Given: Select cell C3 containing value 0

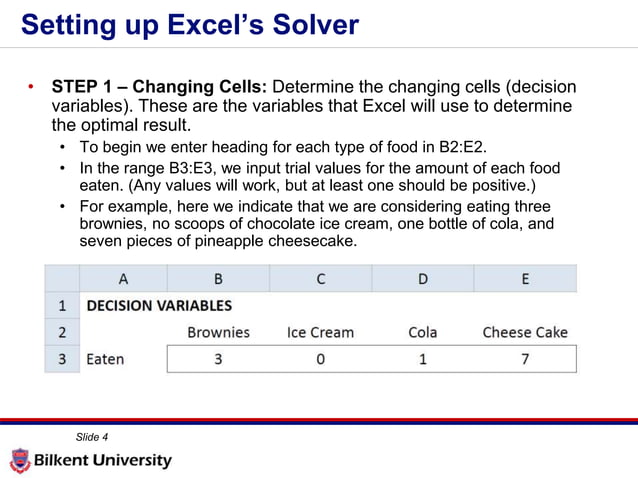Looking at the screenshot, I should click(320, 359).
